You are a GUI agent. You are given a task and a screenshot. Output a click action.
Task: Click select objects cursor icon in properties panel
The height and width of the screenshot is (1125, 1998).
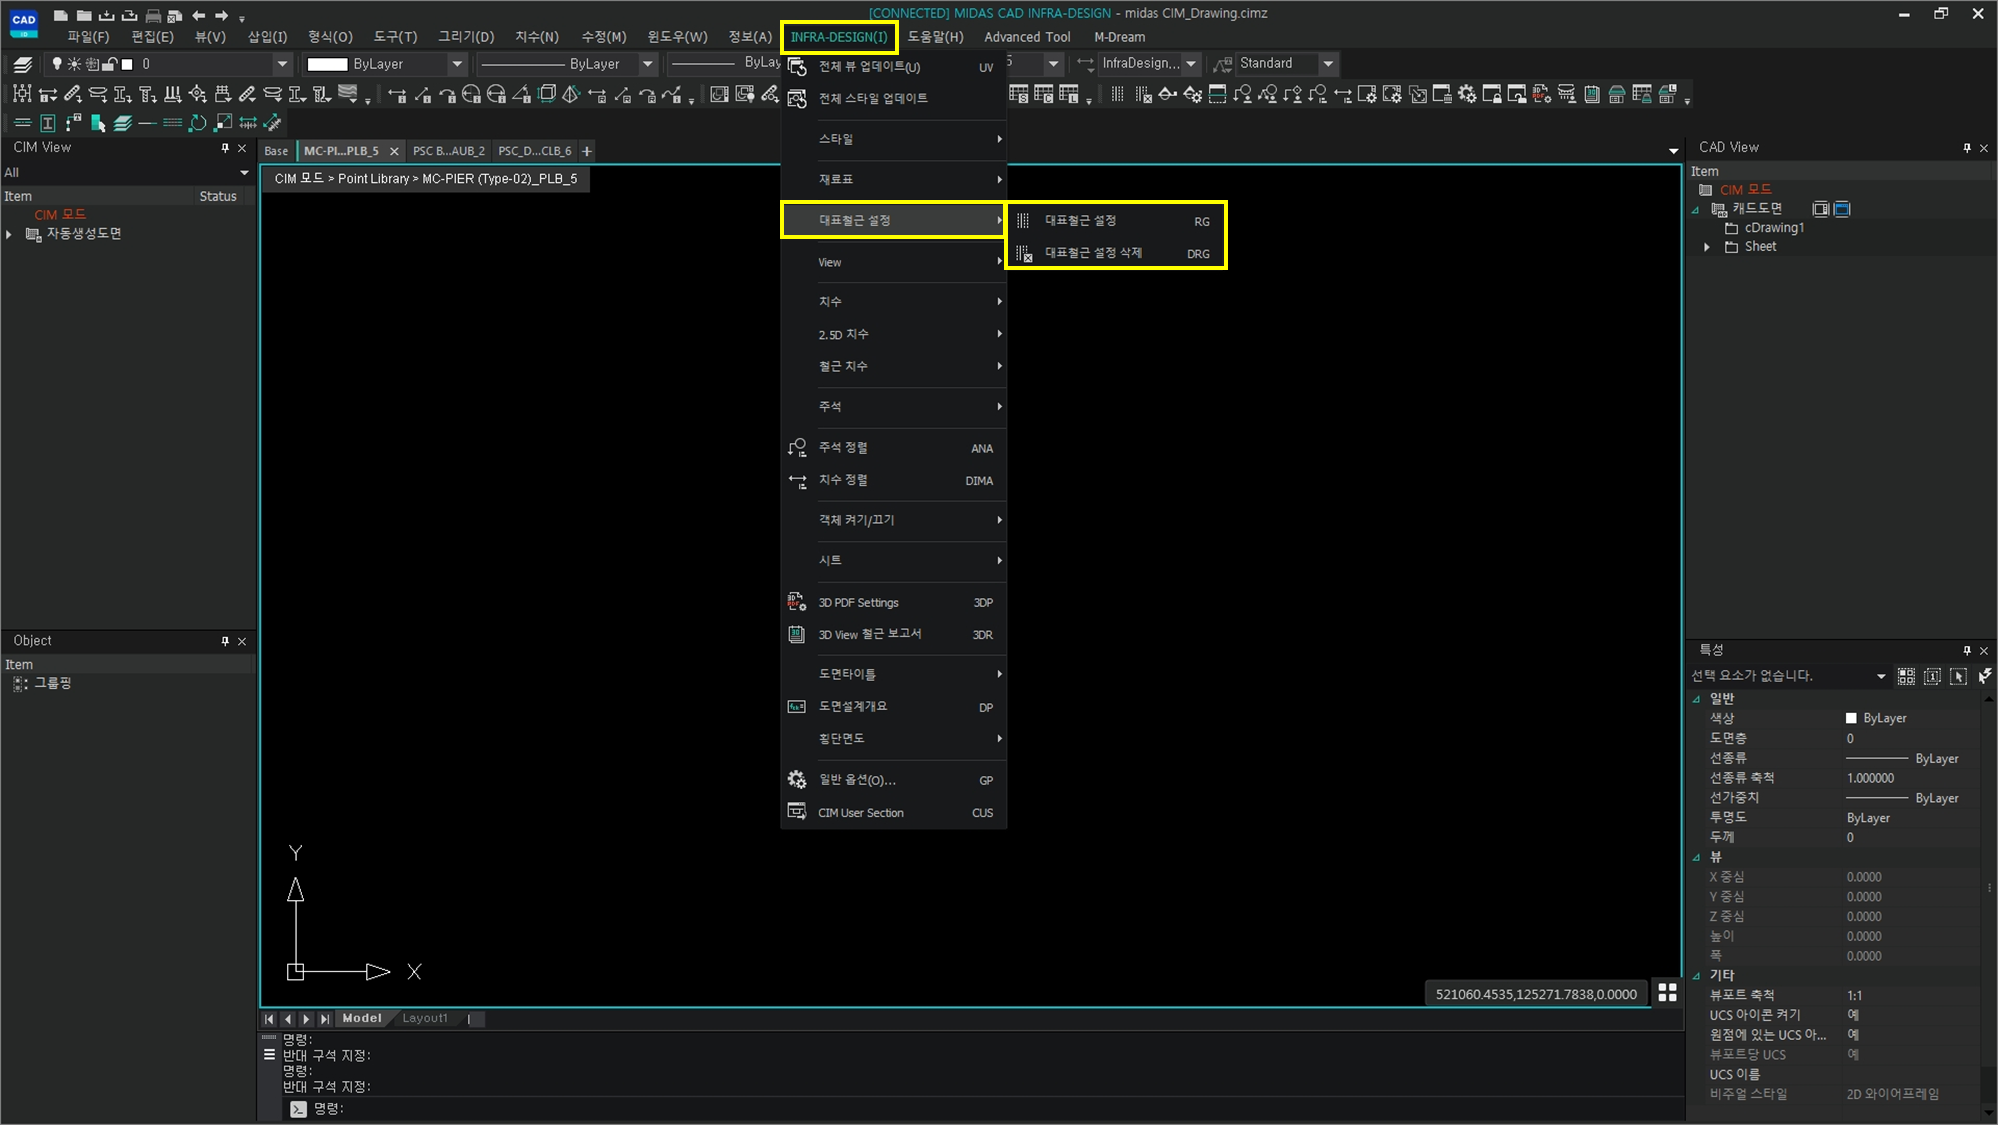(1958, 676)
